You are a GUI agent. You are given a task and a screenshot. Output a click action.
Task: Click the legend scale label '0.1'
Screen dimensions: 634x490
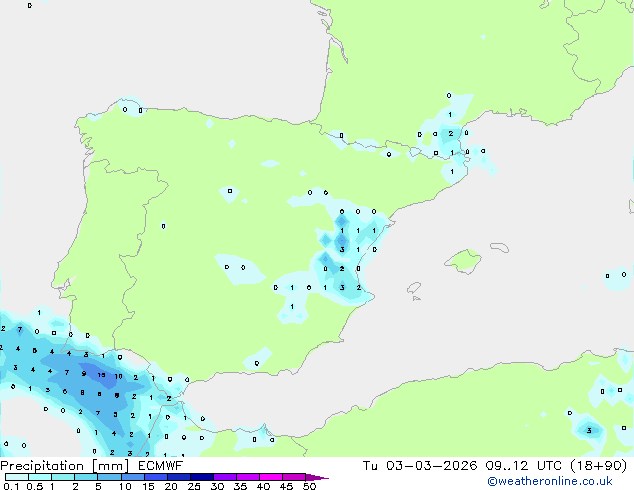tap(11, 486)
